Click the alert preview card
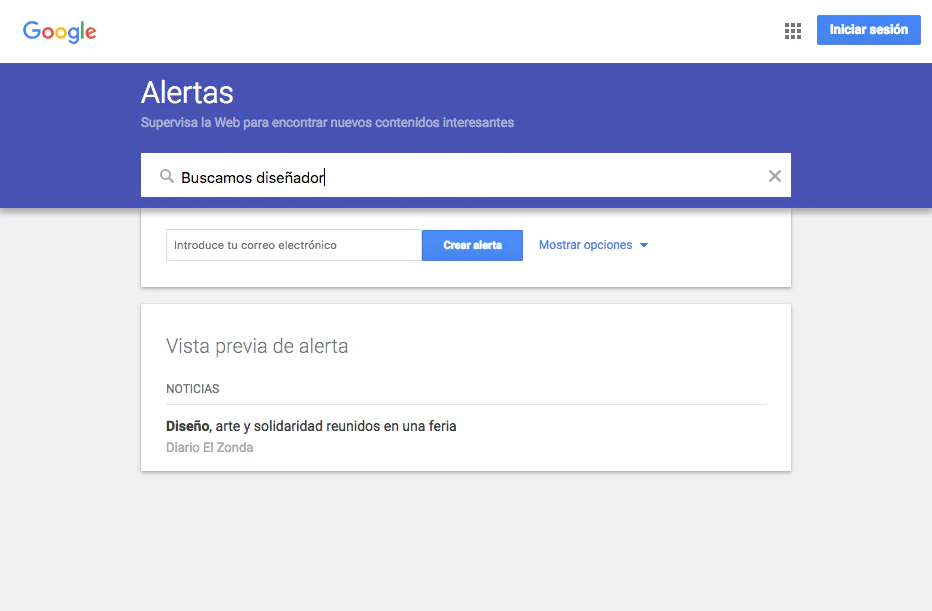932x611 pixels. click(x=466, y=387)
